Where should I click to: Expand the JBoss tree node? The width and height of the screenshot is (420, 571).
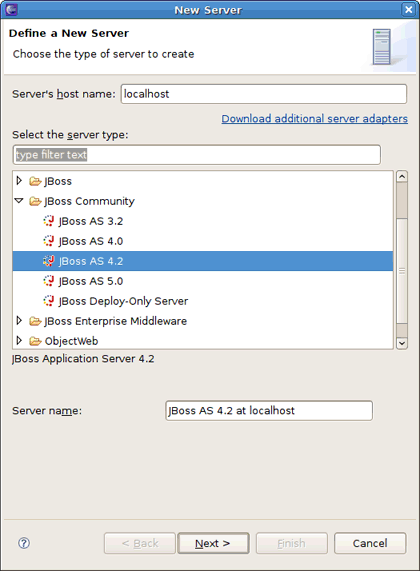(19, 181)
